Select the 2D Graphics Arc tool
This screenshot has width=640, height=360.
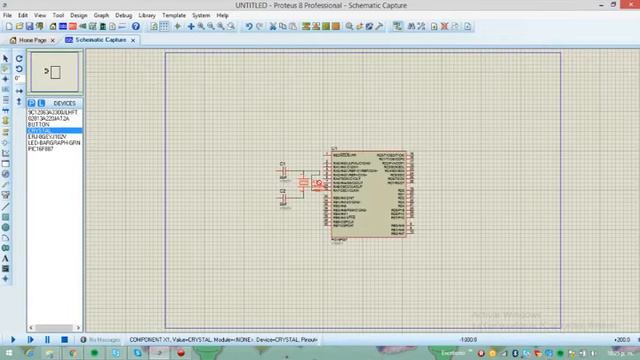[x=5, y=238]
